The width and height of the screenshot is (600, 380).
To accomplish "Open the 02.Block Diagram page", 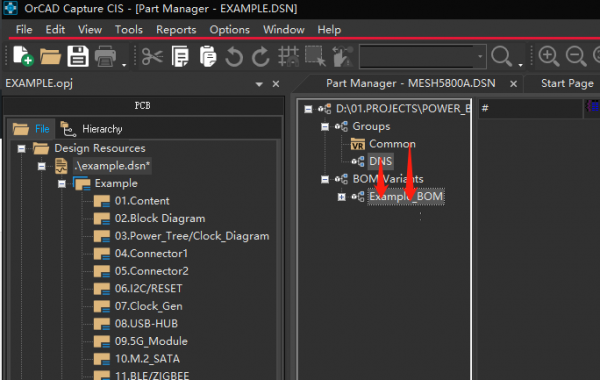I will 160,219.
